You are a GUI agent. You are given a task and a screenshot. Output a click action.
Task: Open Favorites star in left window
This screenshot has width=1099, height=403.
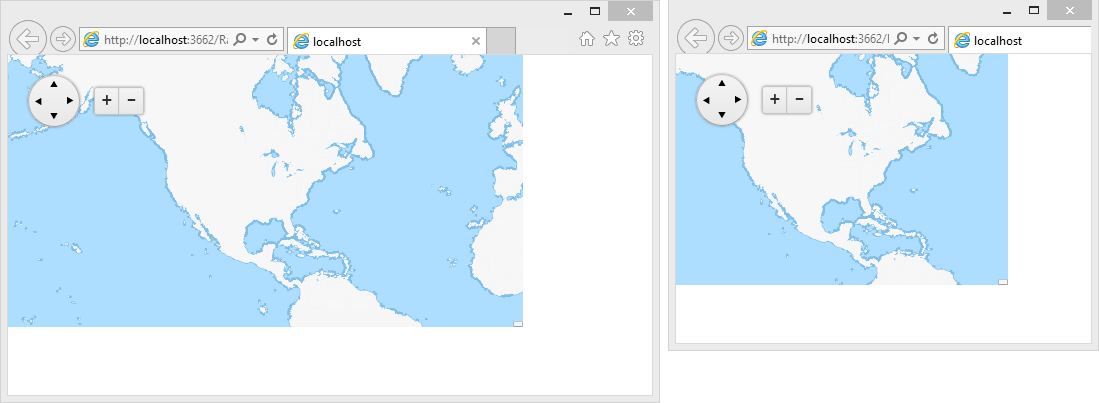(x=612, y=39)
